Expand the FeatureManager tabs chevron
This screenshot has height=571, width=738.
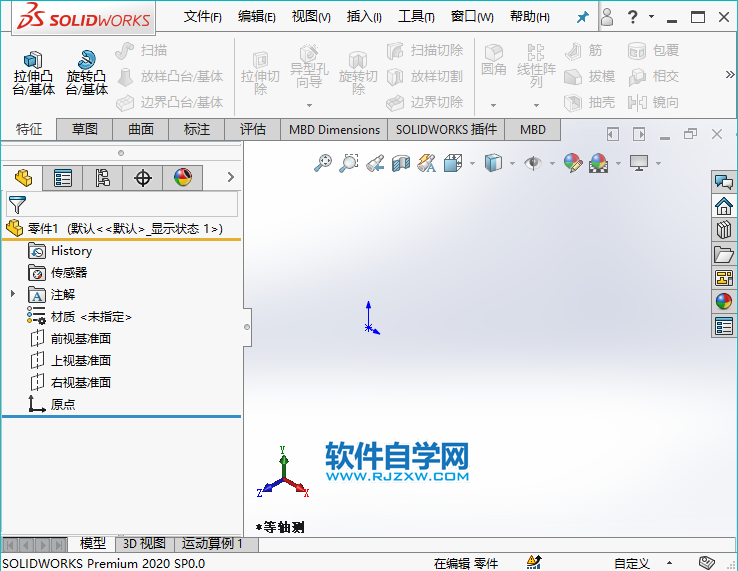tap(231, 177)
